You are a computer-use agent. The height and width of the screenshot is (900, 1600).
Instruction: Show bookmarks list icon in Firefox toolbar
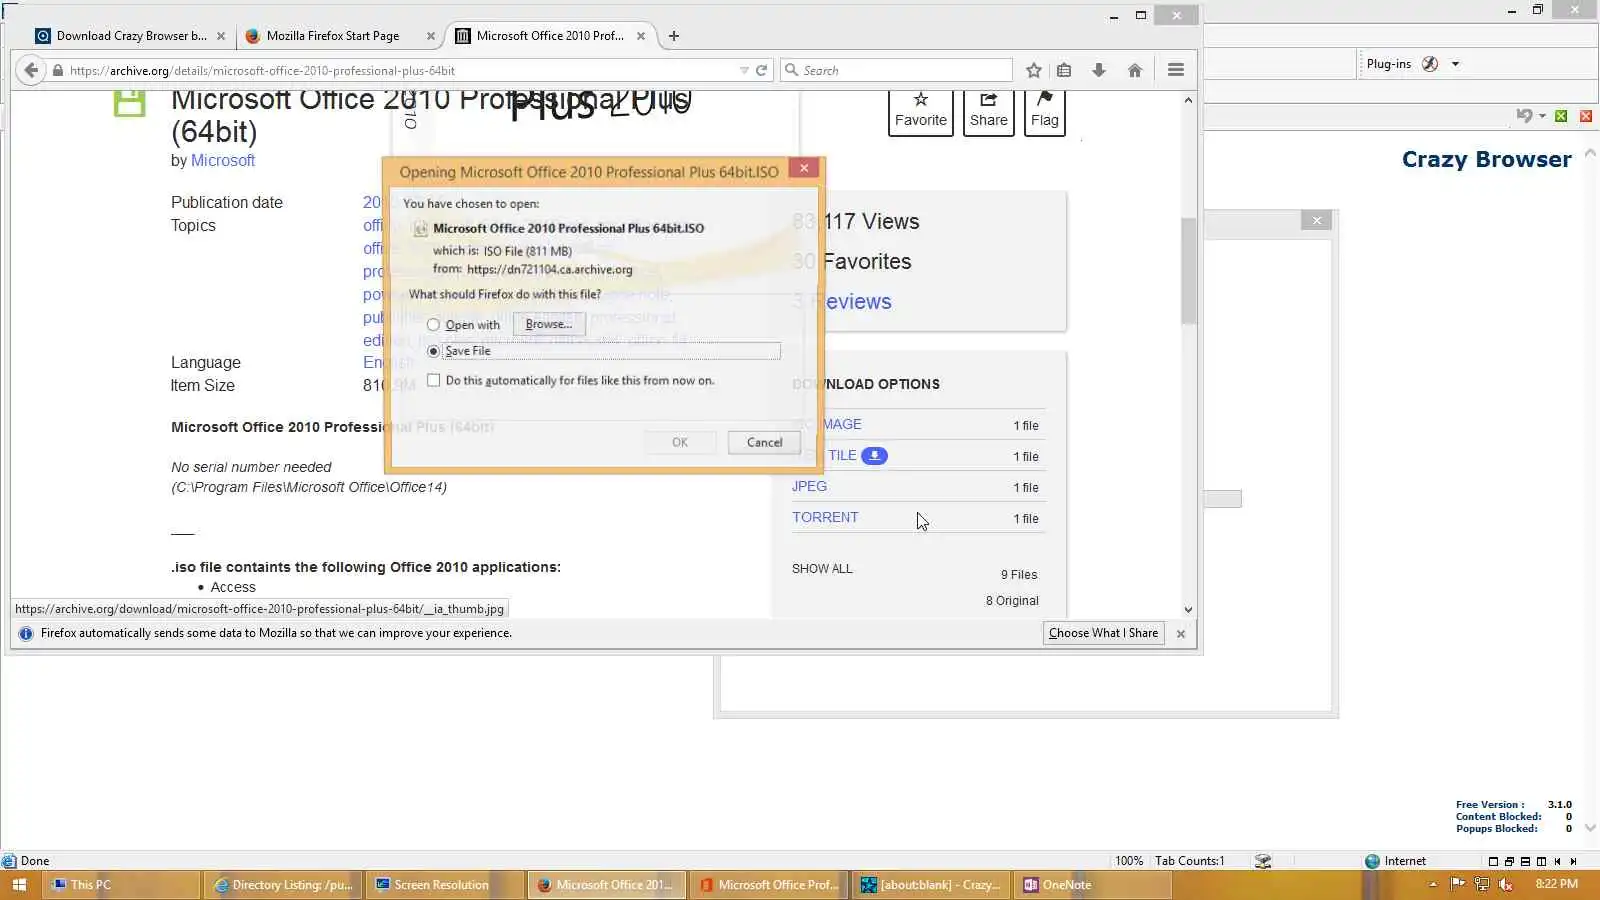click(1064, 70)
